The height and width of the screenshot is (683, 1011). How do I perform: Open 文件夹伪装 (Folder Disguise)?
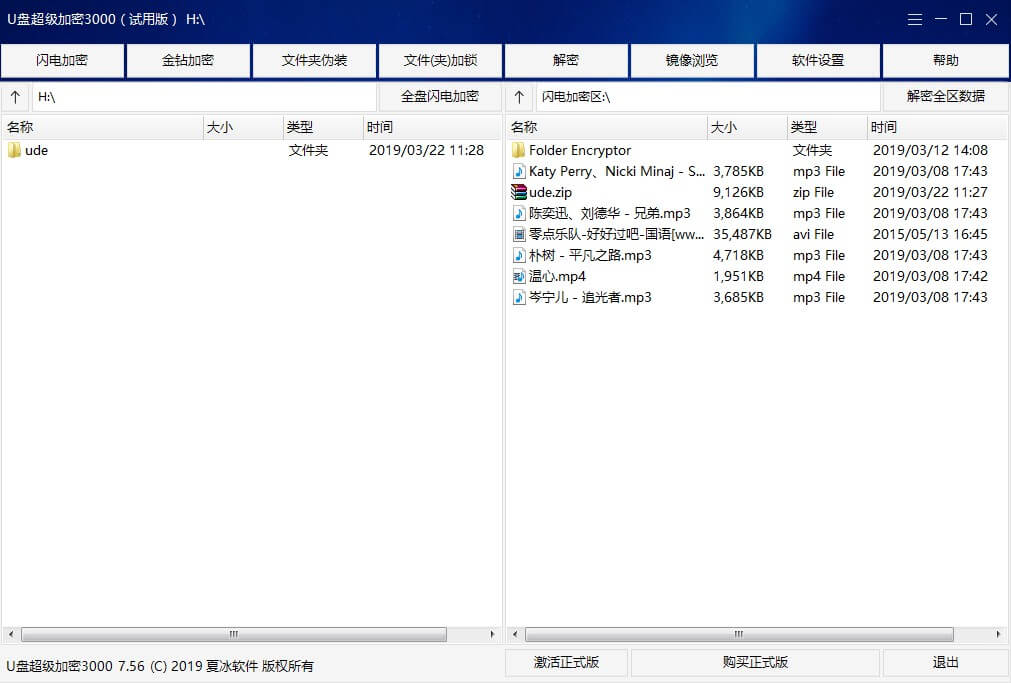click(x=314, y=60)
